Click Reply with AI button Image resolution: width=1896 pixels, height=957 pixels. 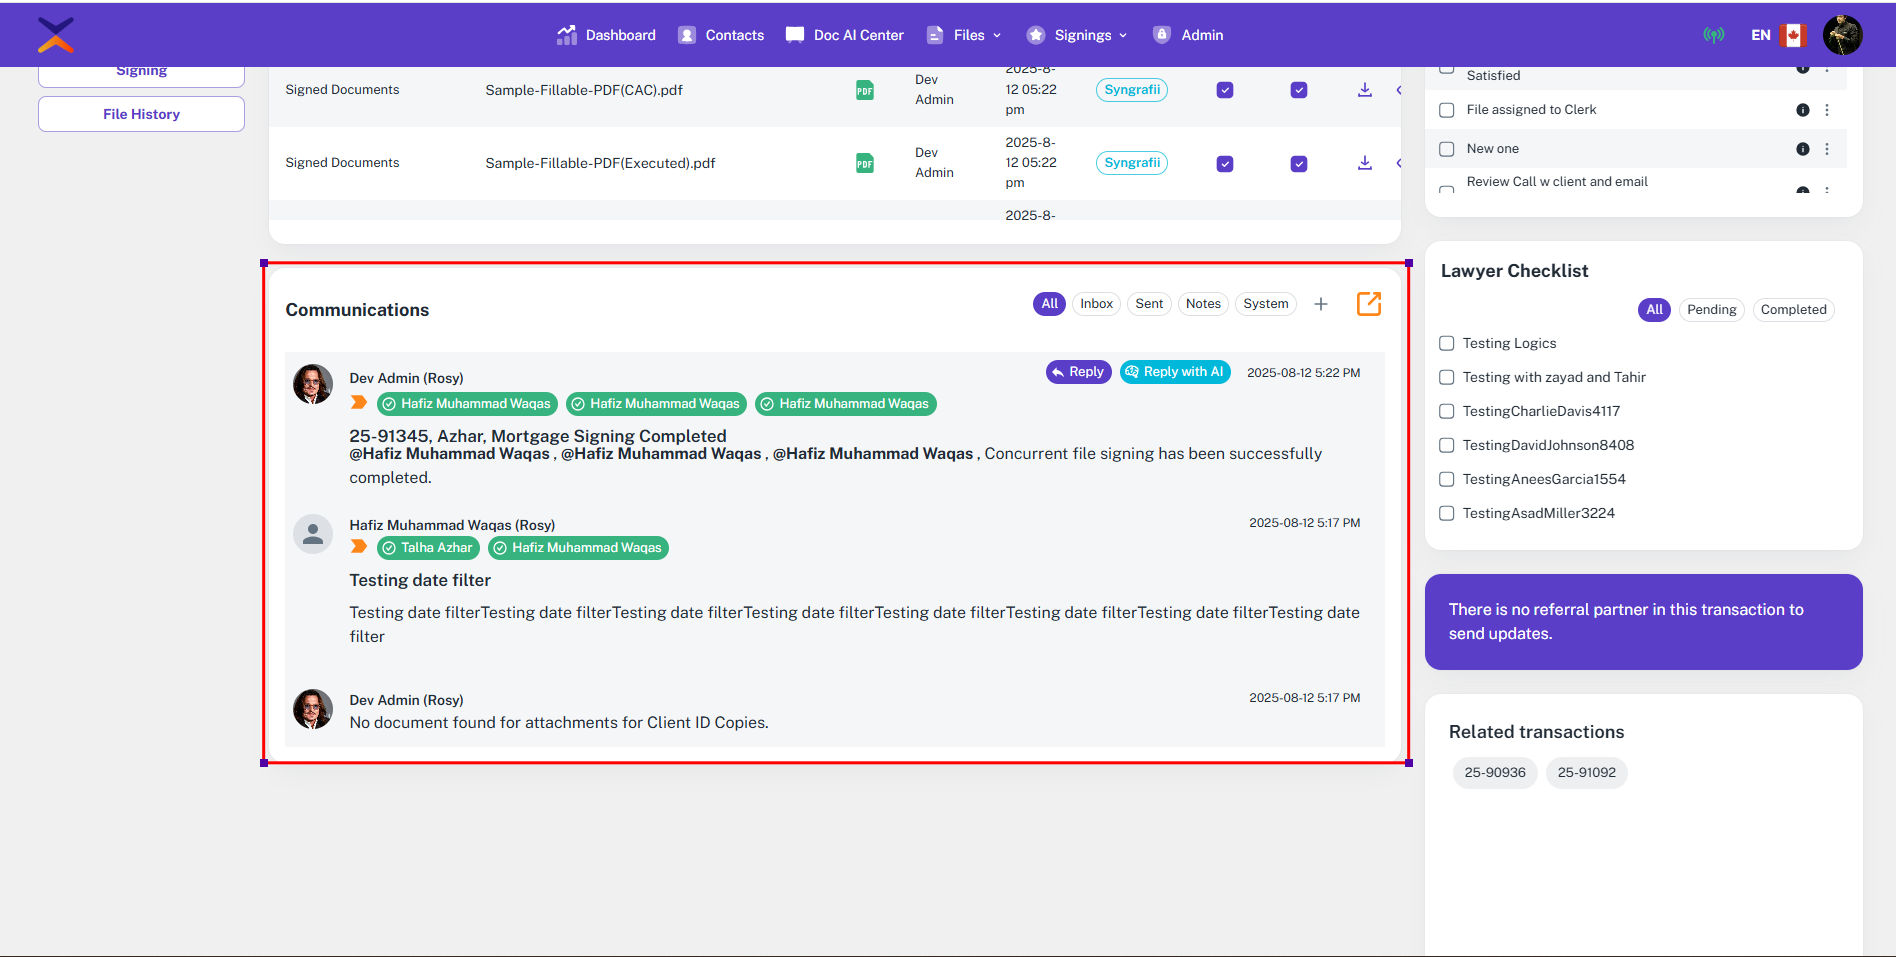[1174, 372]
